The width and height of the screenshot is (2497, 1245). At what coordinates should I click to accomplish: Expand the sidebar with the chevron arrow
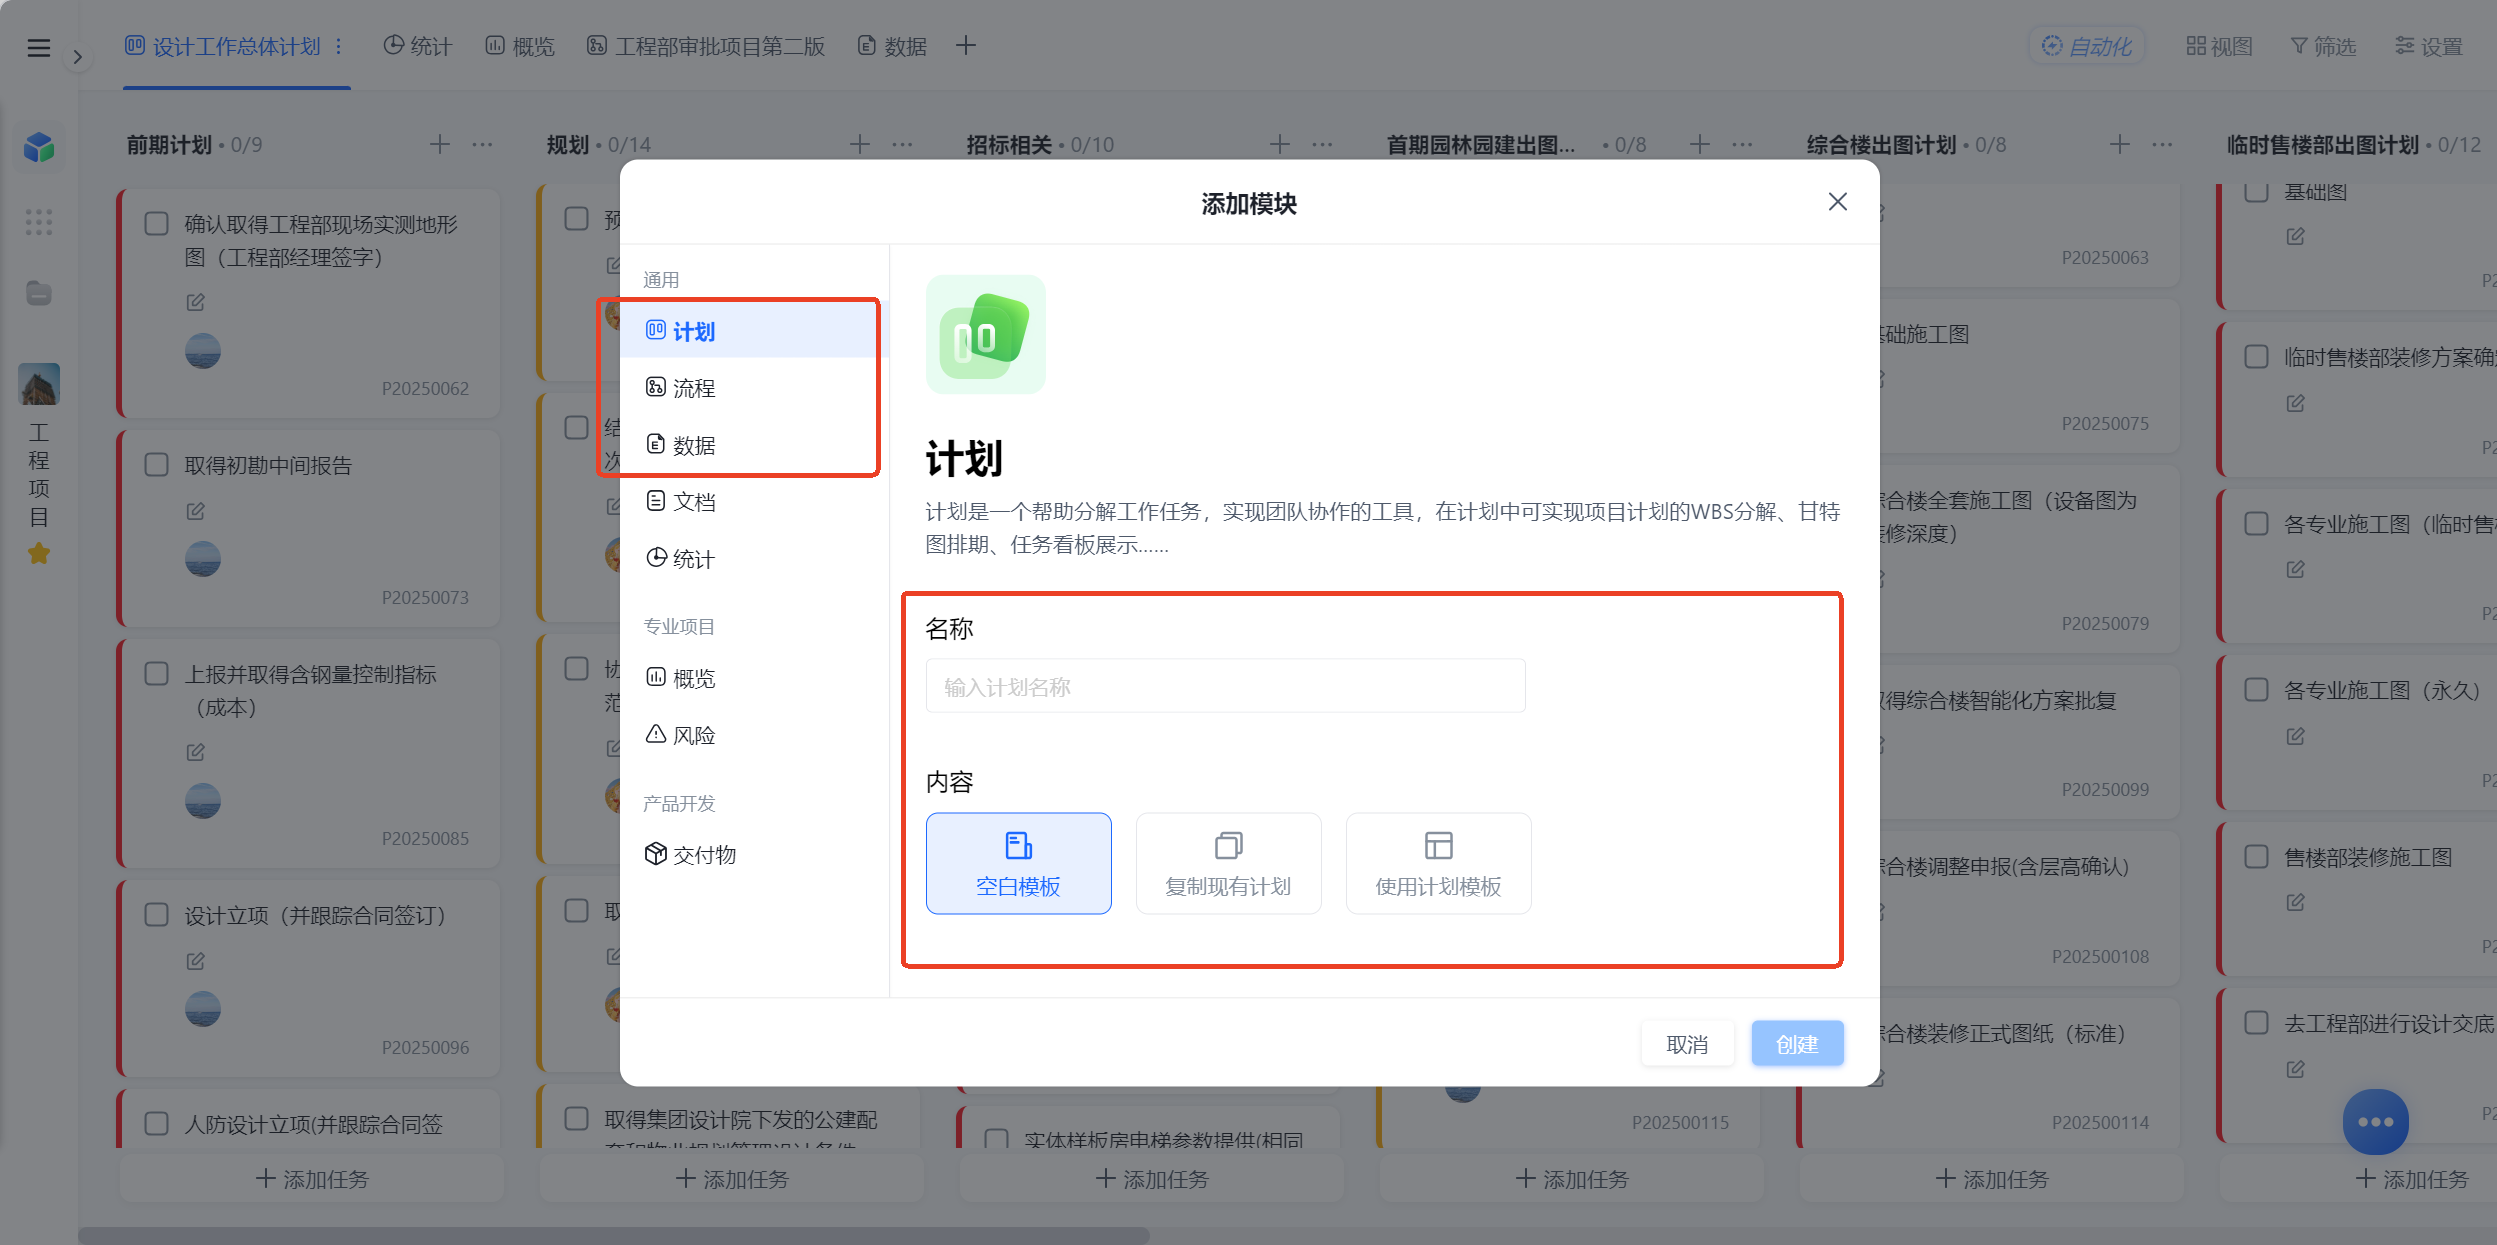click(x=77, y=57)
